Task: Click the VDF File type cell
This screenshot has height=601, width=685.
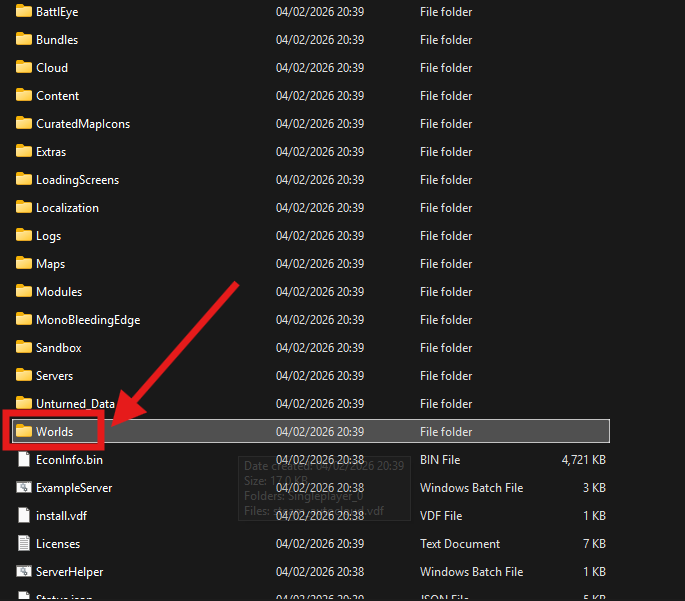Action: point(441,515)
